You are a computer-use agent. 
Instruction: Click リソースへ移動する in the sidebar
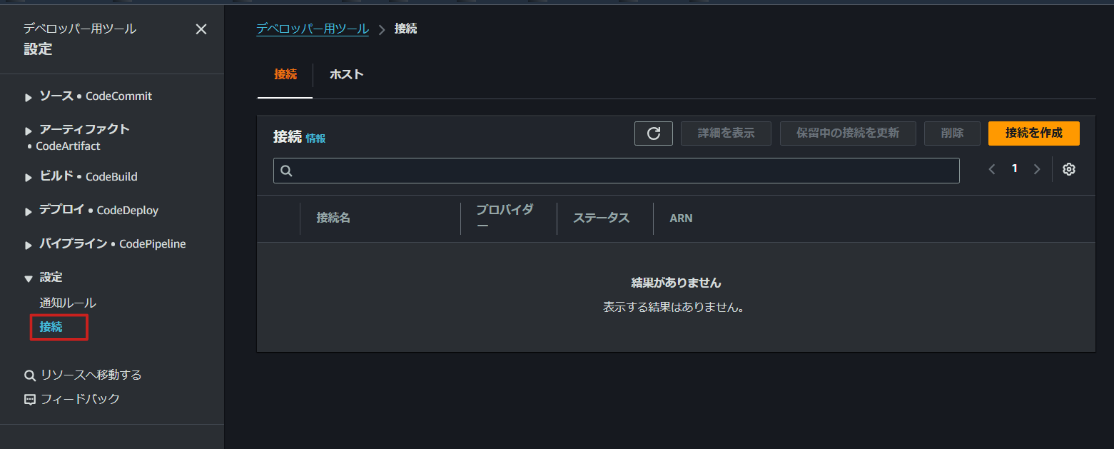click(x=91, y=375)
